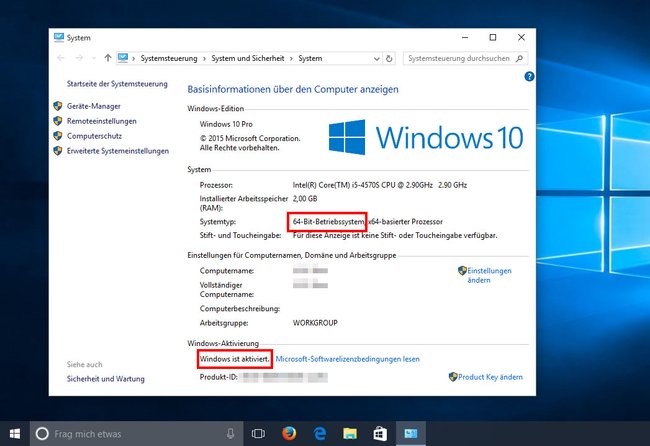
Task: Click Basisinformationen über den Computer anzeigen heading
Action: [293, 89]
